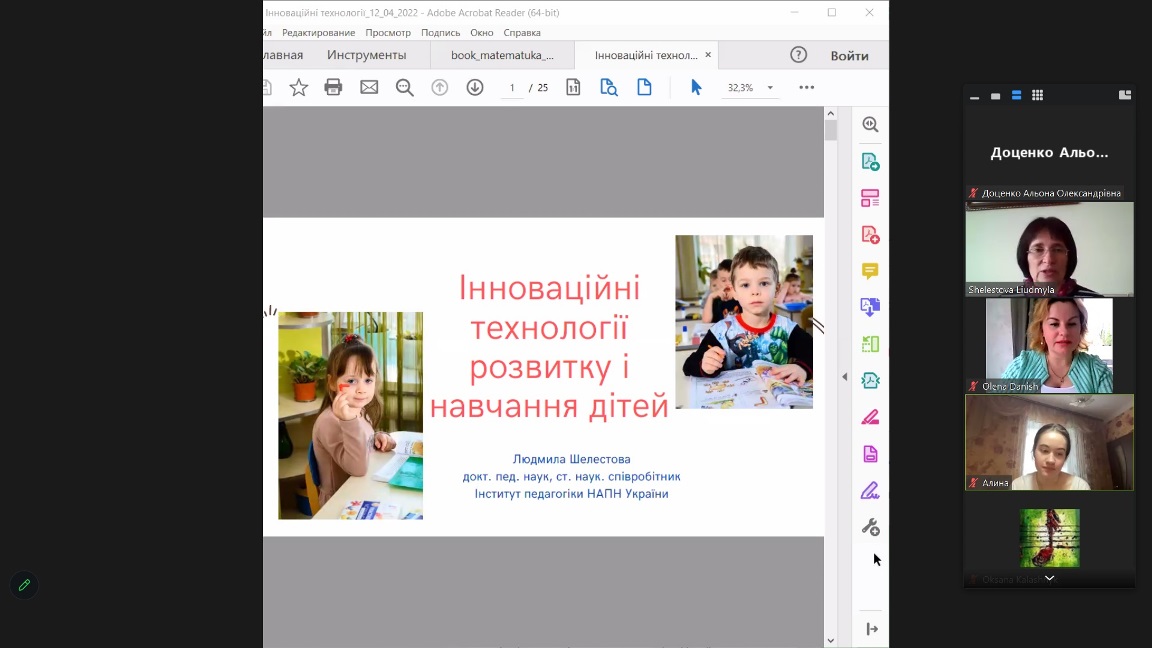Image resolution: width=1152 pixels, height=648 pixels.
Task: Open Fill and Sign pen tool
Action: pos(870,490)
